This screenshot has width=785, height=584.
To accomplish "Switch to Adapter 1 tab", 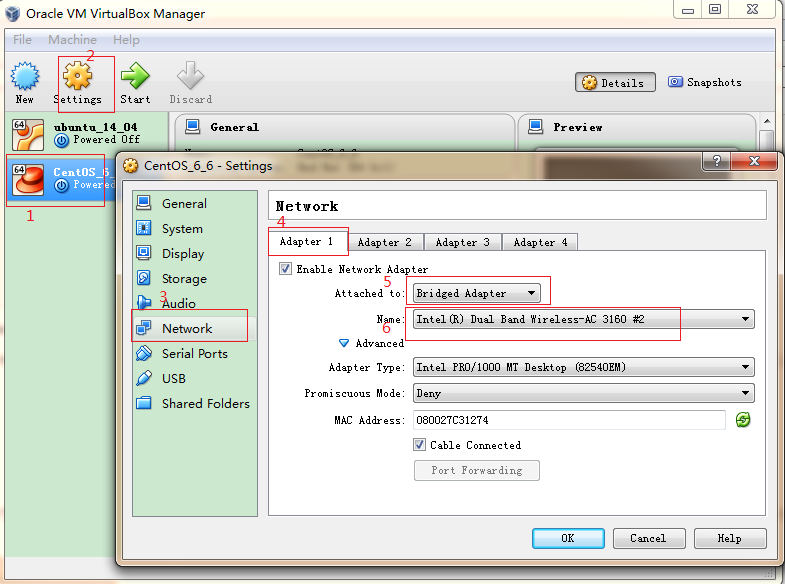I will pos(307,242).
